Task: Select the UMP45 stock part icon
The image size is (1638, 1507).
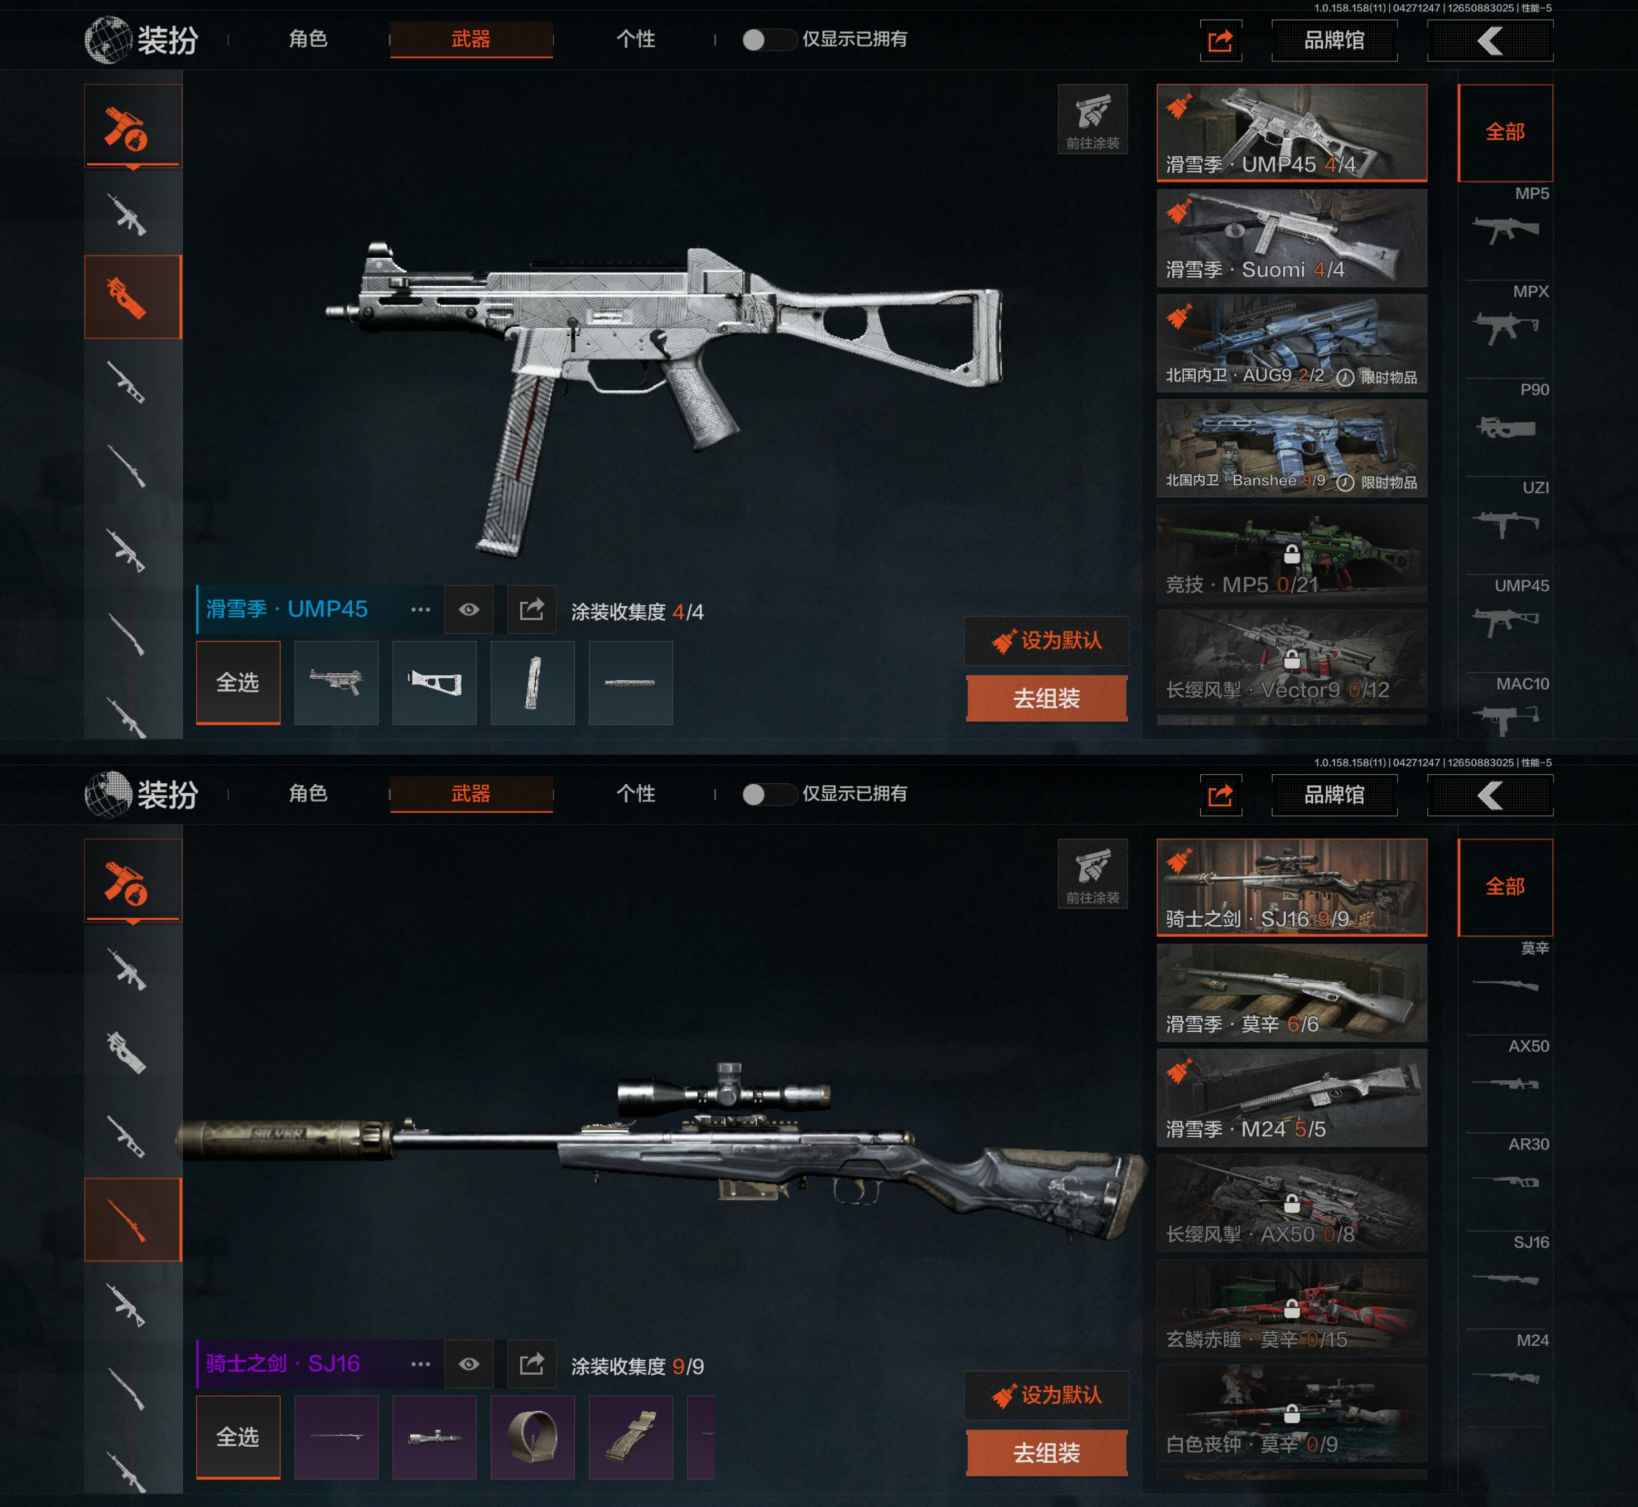Action: pos(434,683)
